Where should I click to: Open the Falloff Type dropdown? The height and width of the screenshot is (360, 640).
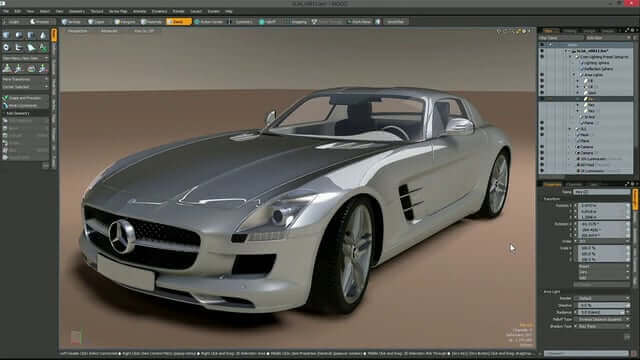(602, 320)
